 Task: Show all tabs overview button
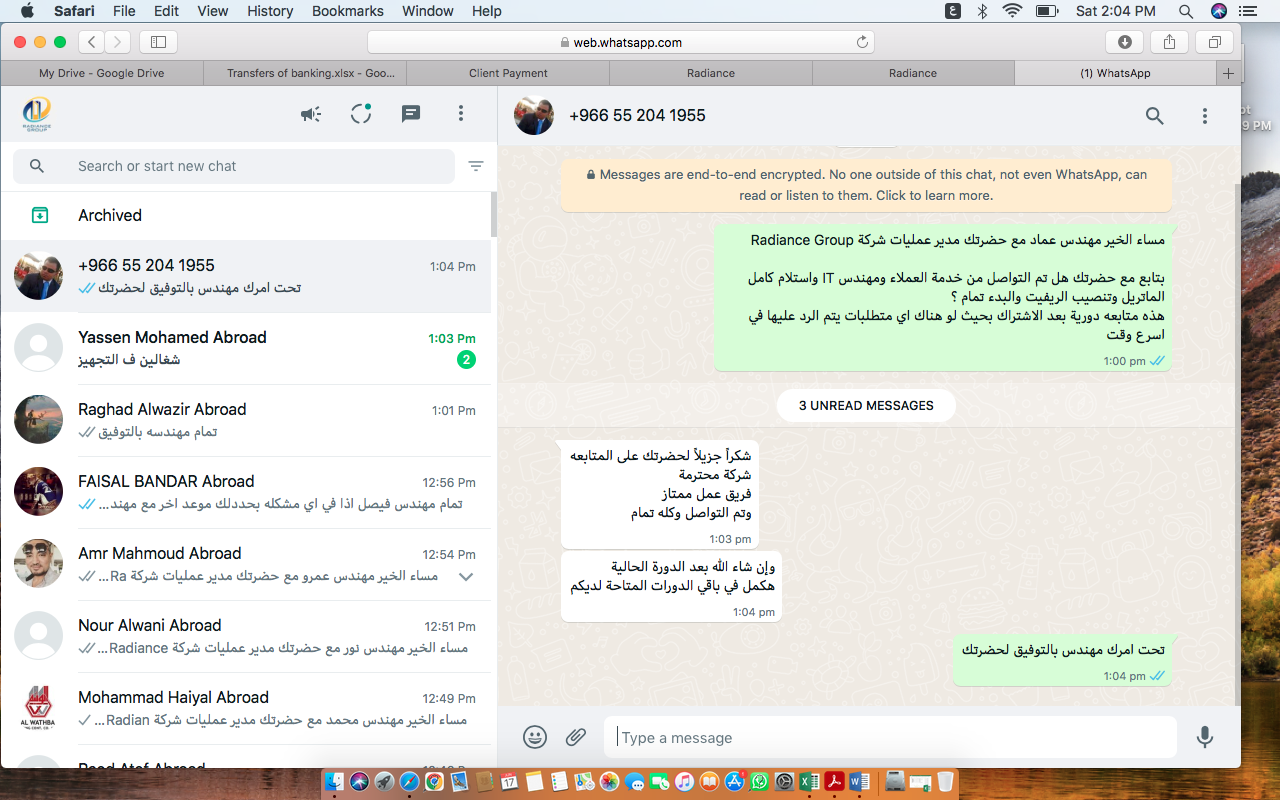[1214, 42]
